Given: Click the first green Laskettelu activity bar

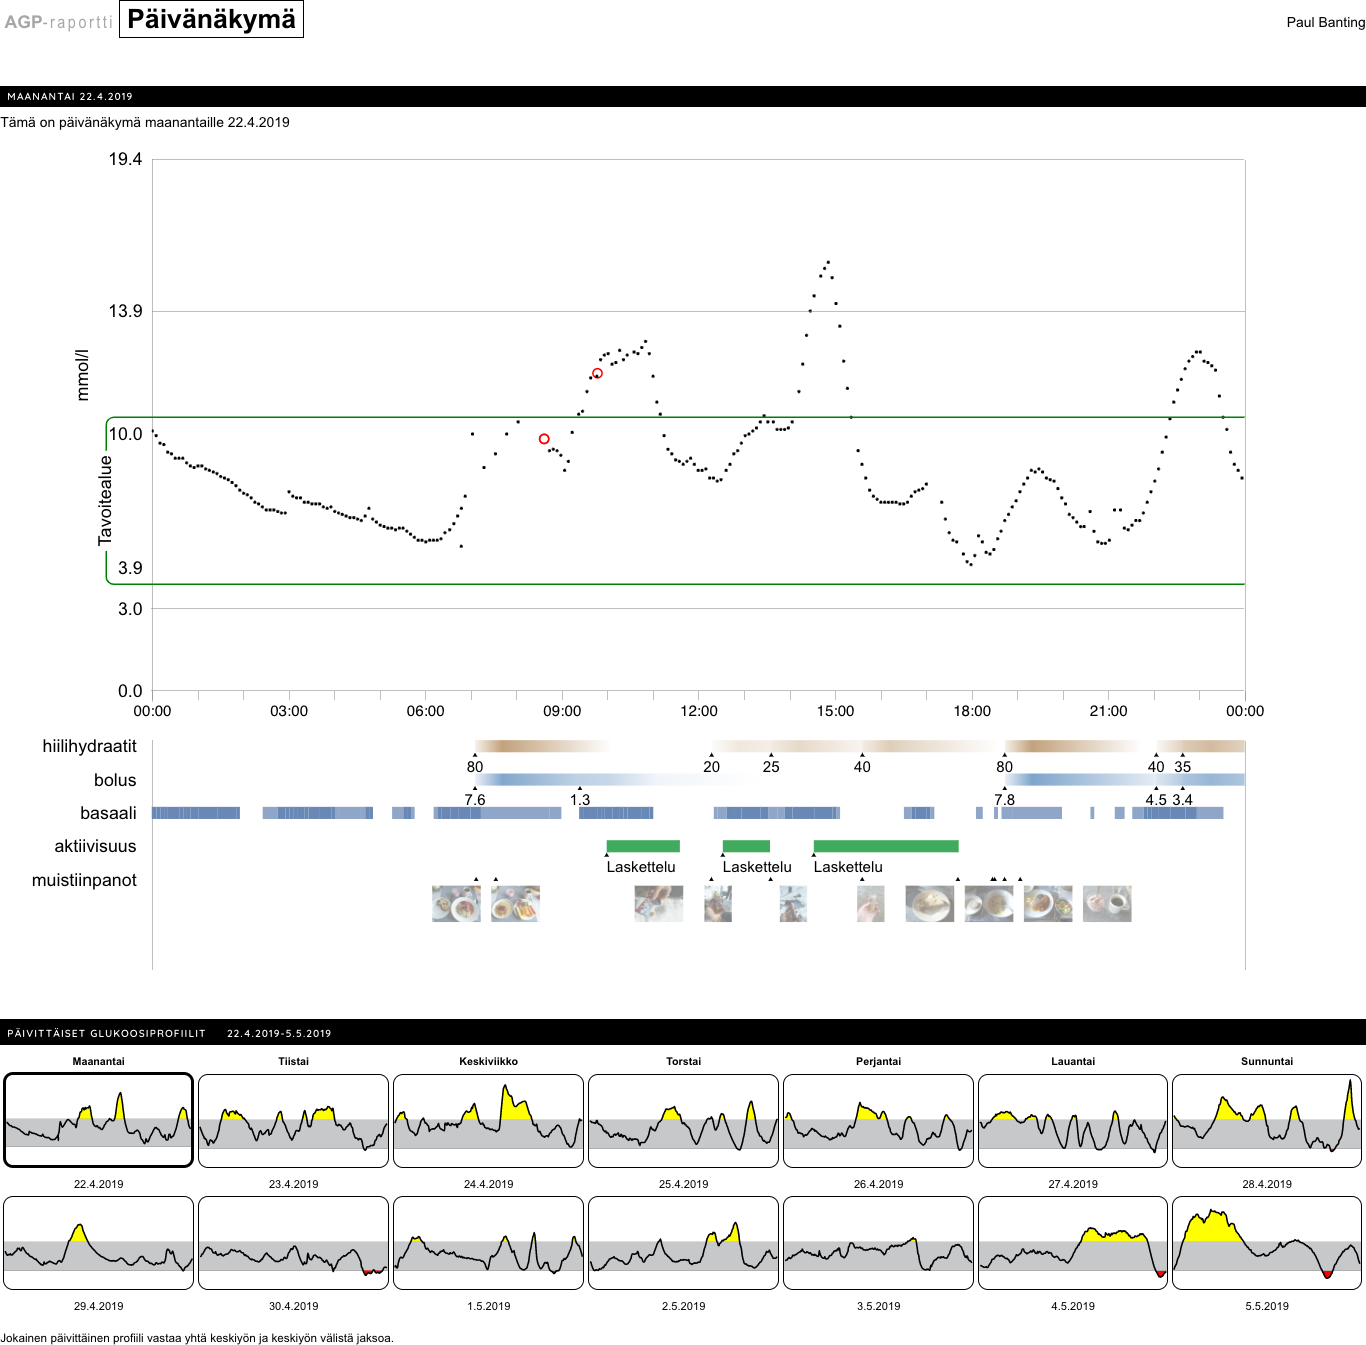Looking at the screenshot, I should pos(643,846).
